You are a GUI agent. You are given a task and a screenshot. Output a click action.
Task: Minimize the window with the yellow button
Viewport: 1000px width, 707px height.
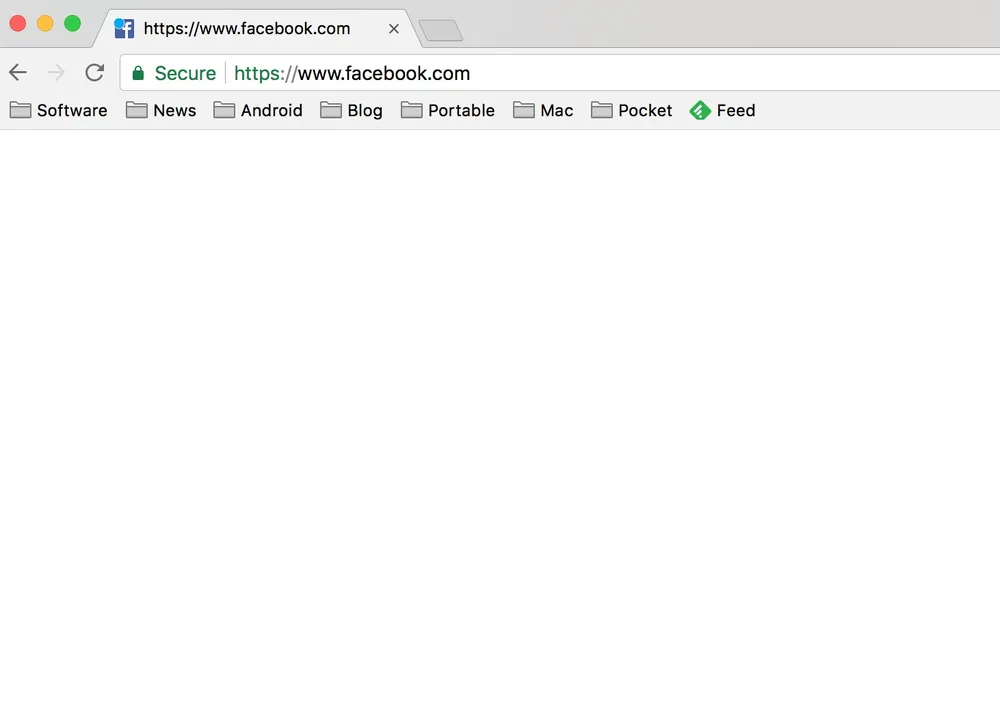tap(45, 24)
